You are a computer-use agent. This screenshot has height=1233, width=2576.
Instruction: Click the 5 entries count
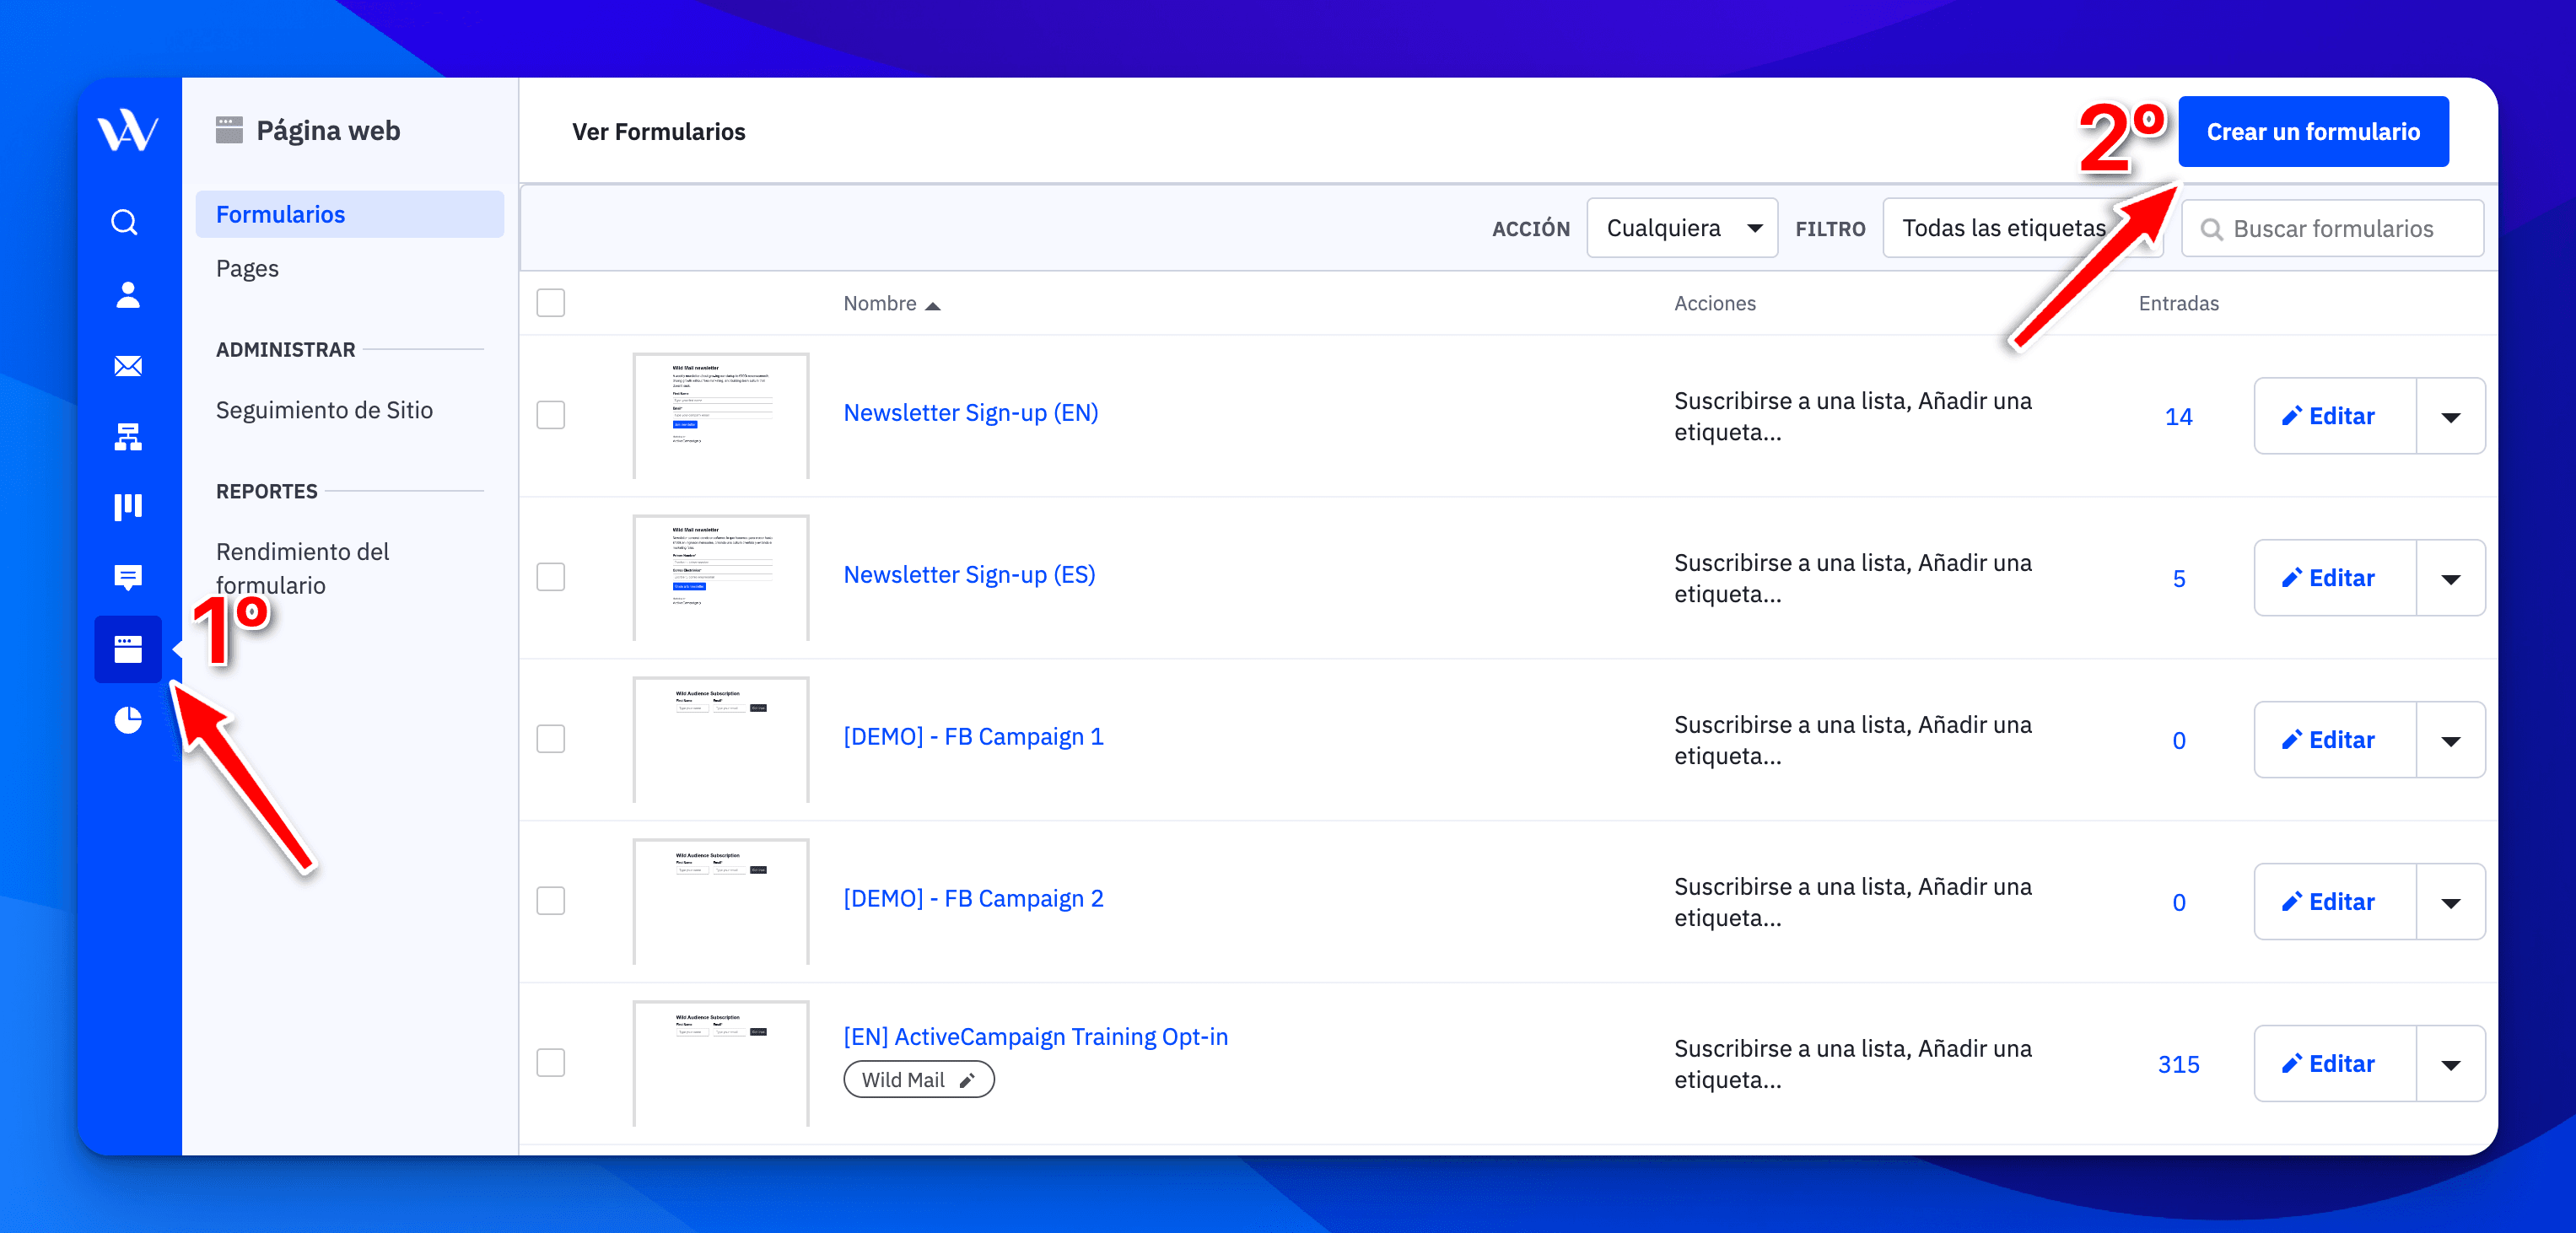[x=2178, y=578]
